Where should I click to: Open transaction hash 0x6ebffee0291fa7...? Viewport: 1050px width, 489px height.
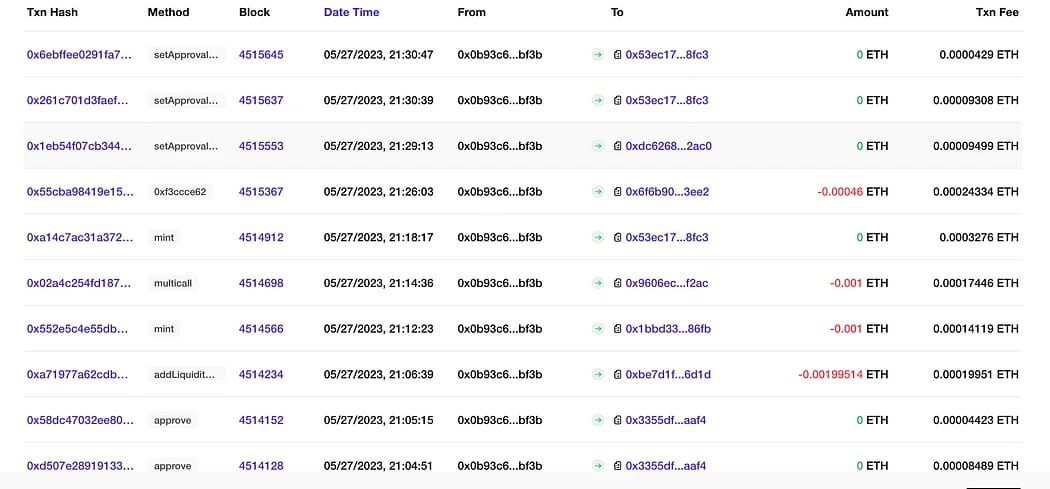click(79, 55)
